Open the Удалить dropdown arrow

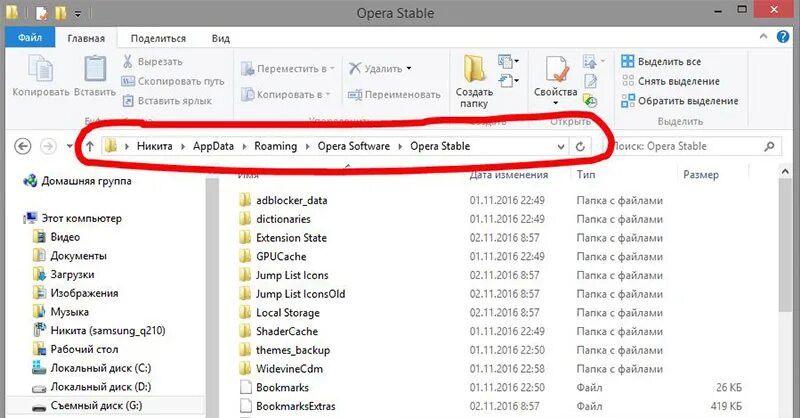409,68
